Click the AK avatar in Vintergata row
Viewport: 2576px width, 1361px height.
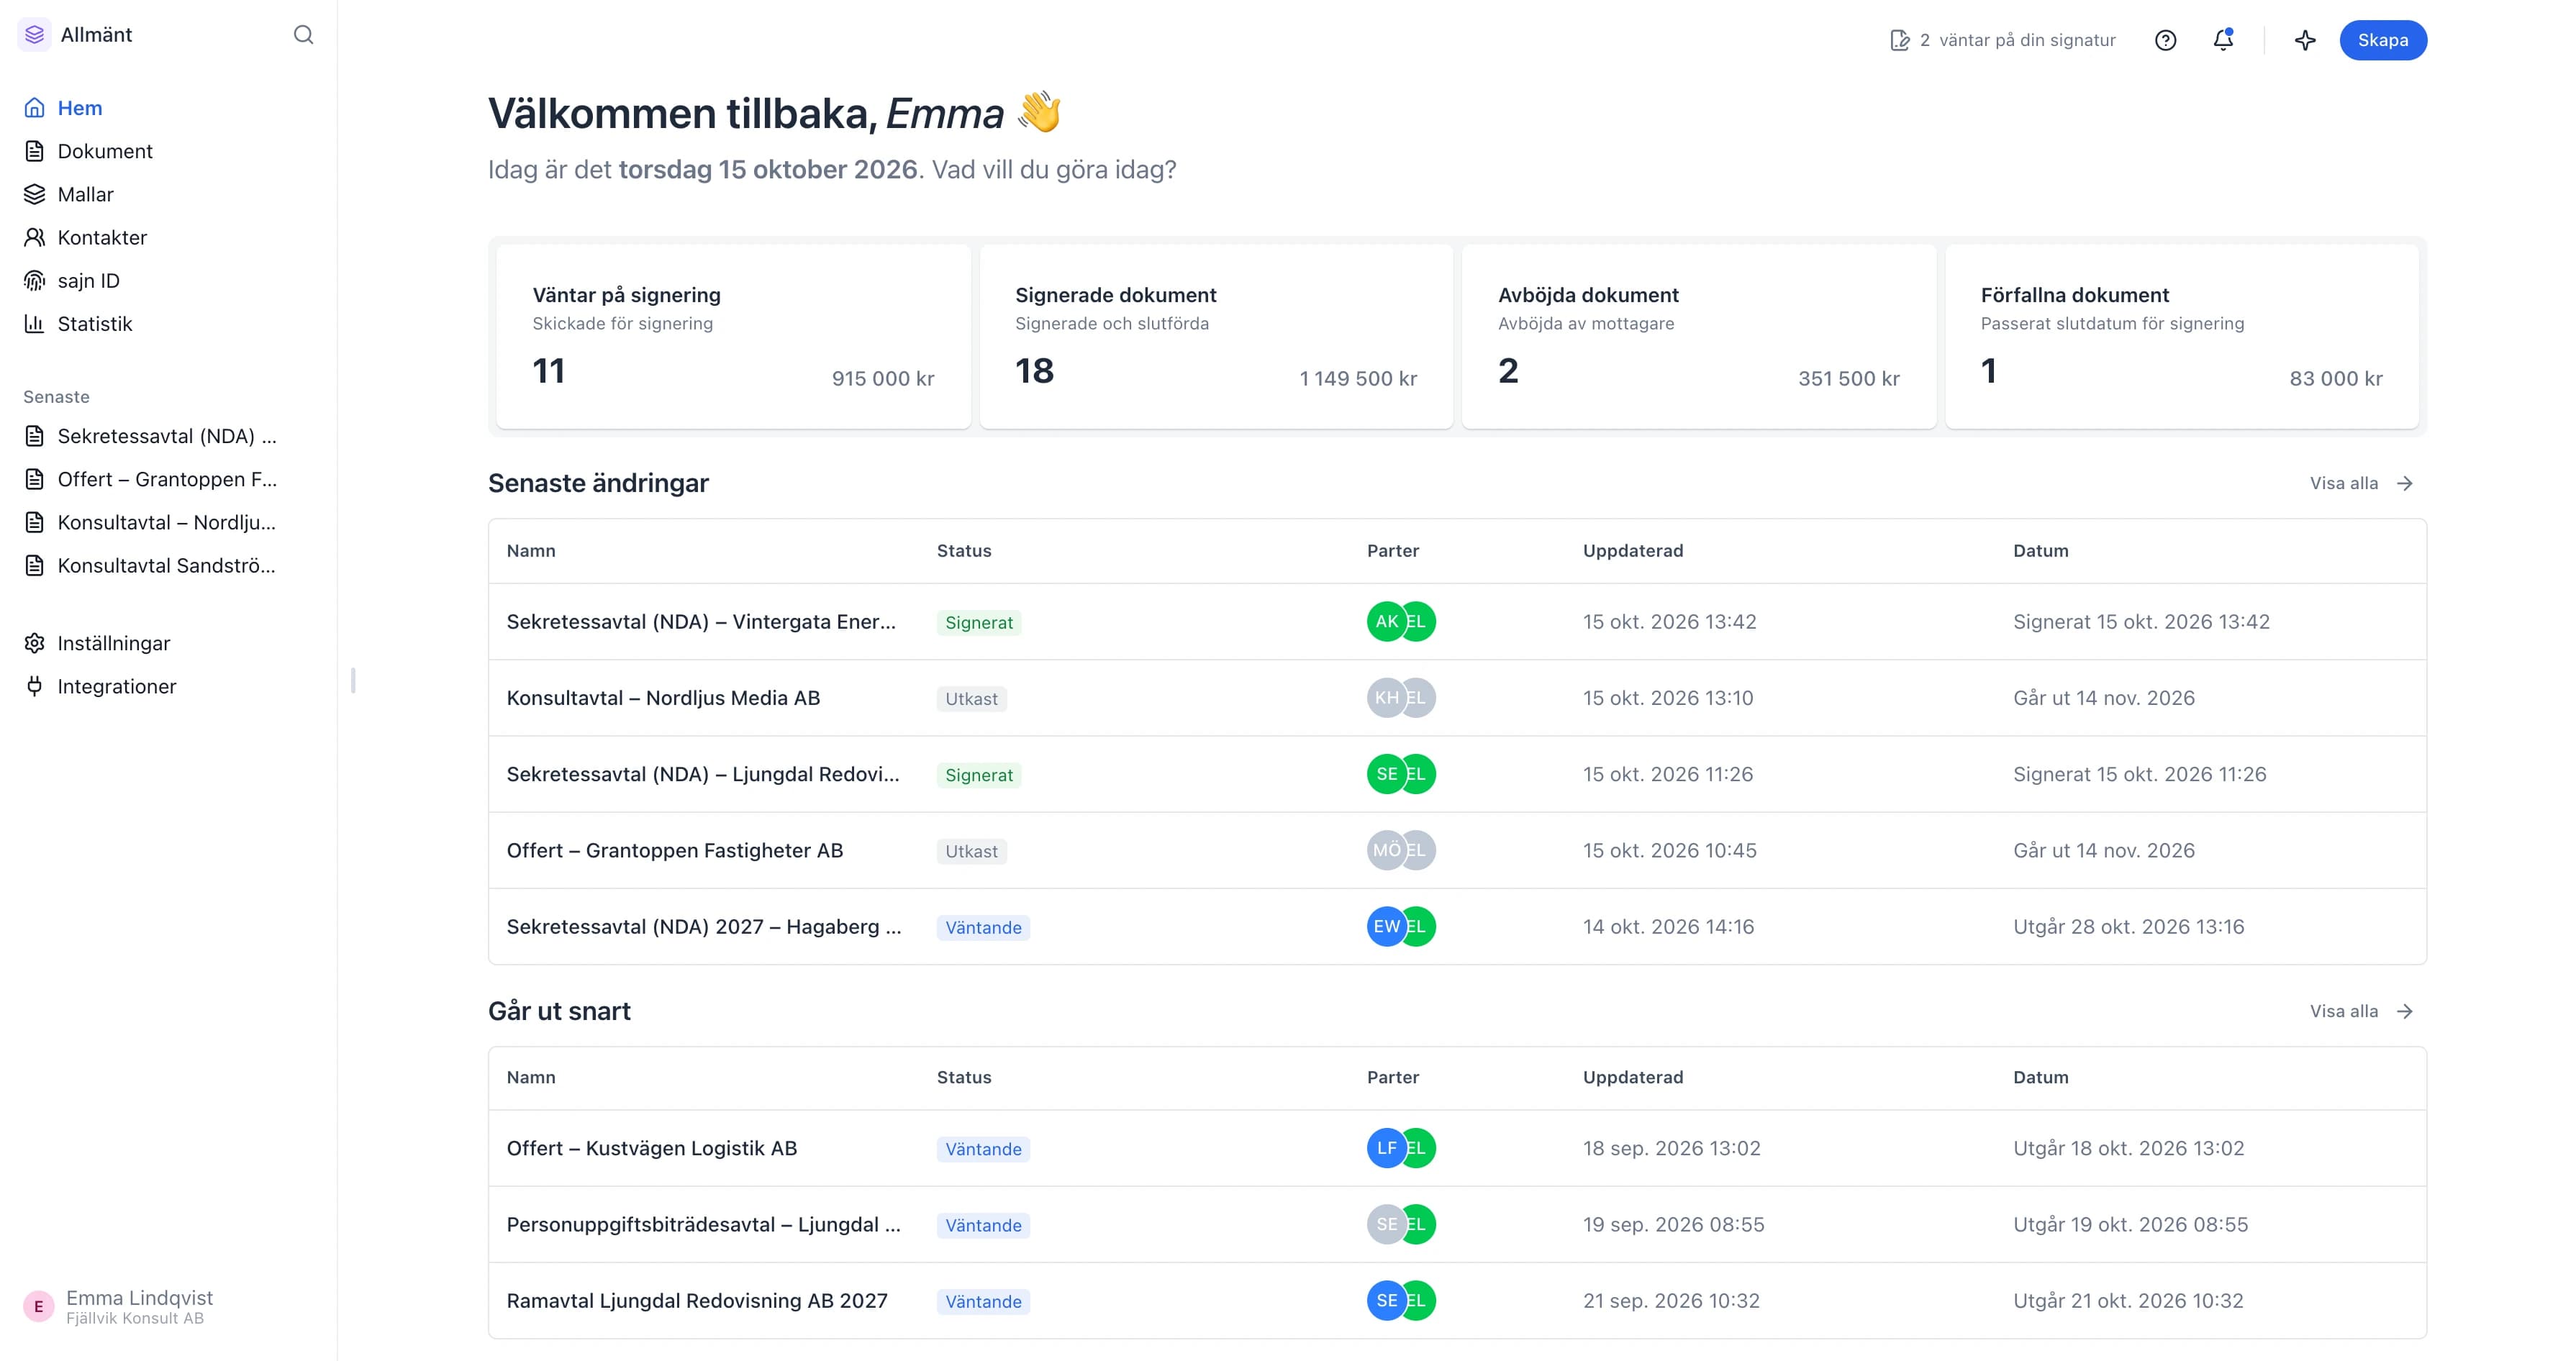(1386, 622)
